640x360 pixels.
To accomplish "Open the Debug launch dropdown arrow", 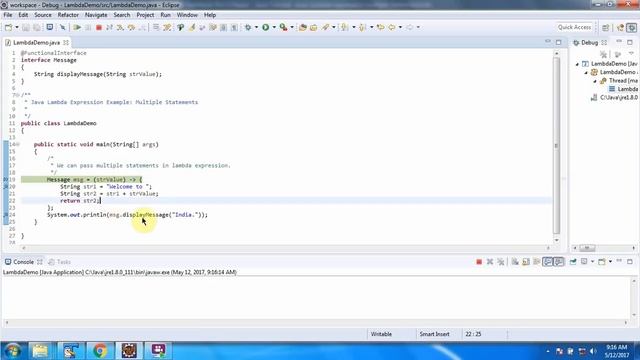I will pos(256,27).
